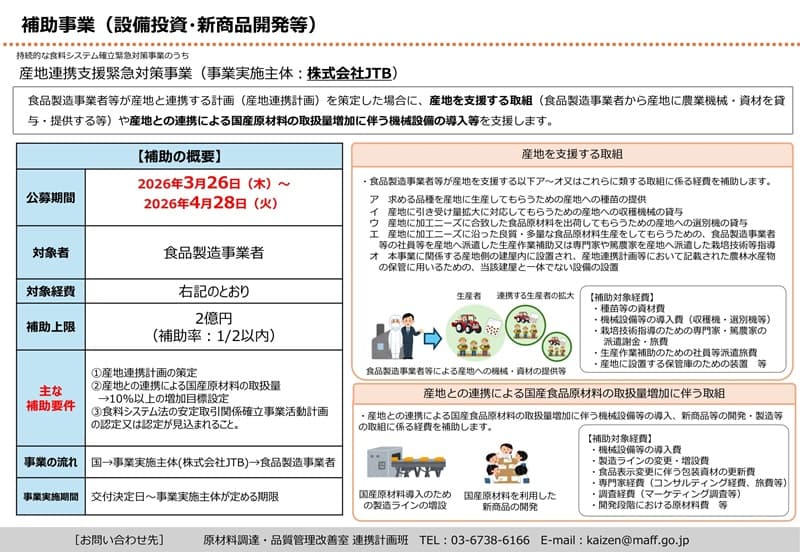This screenshot has height=552, width=800.
Task: Click the （補助率：1/2以内） text
Action: coord(214,335)
